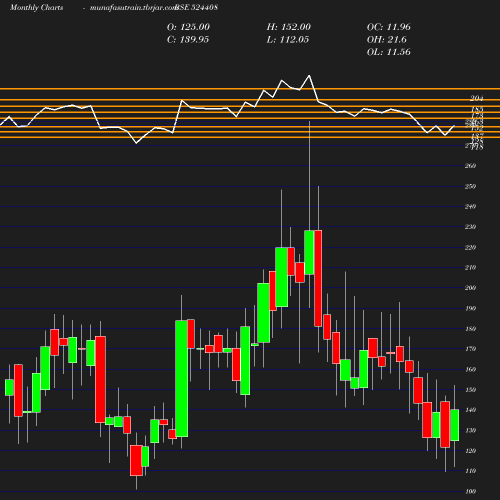Click the 190 price axis label
The image size is (500, 500).
[470, 308]
